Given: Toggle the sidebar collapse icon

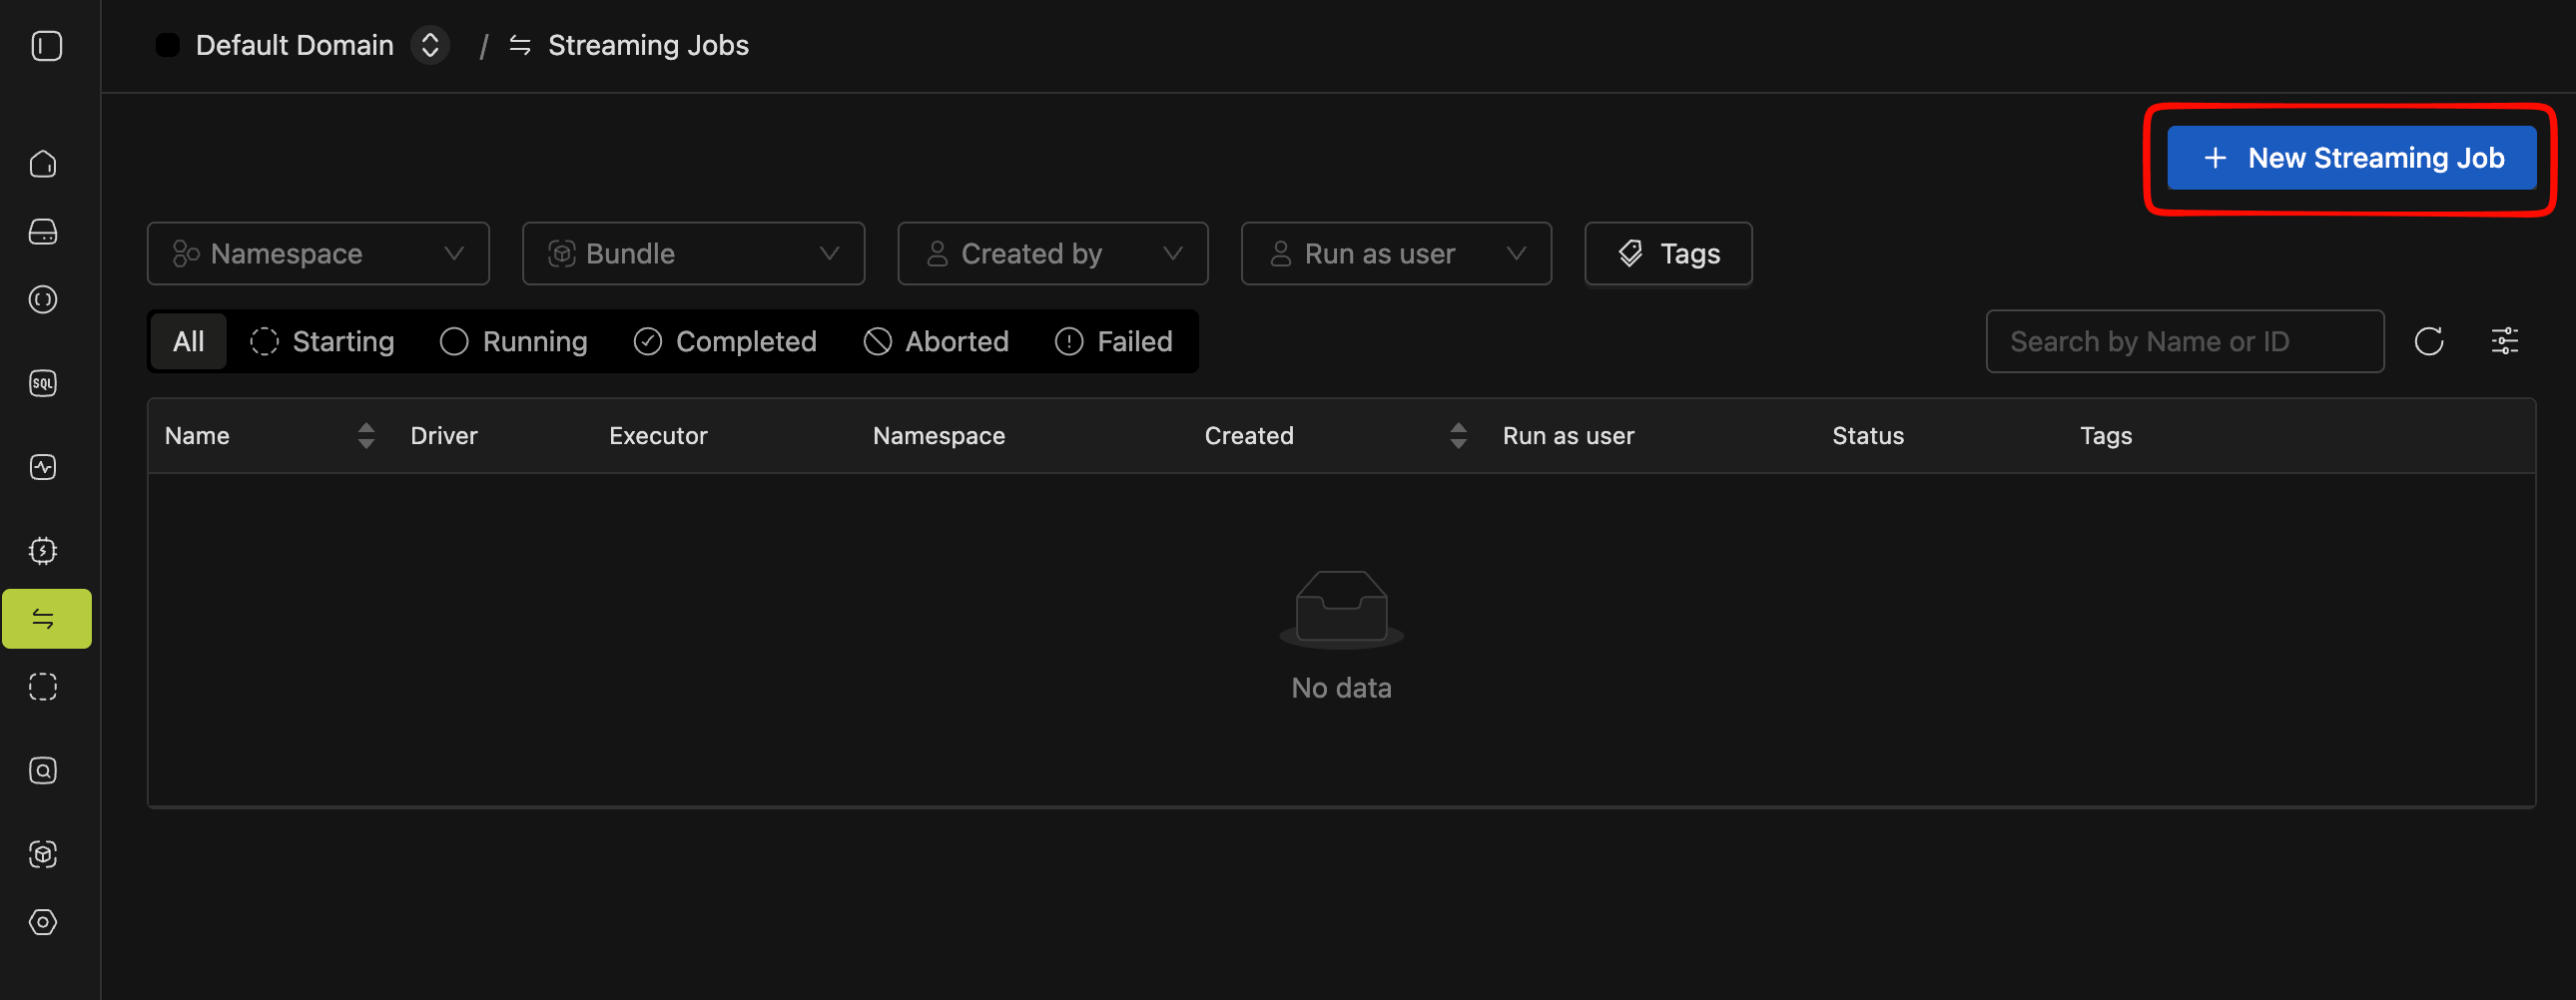Looking at the screenshot, I should point(47,46).
